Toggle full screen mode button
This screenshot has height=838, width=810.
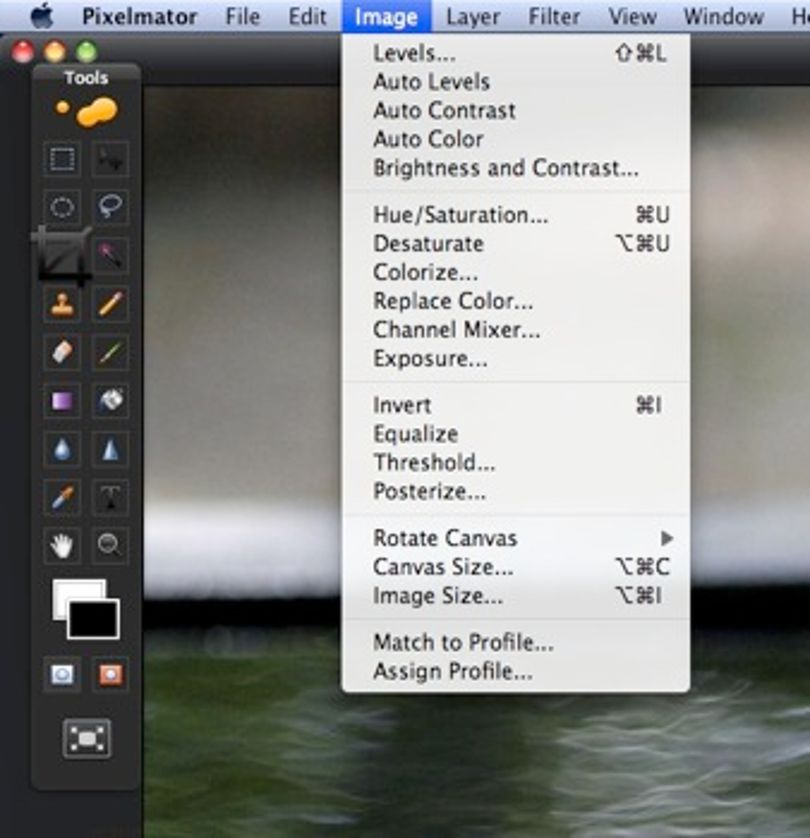pyautogui.click(x=87, y=739)
